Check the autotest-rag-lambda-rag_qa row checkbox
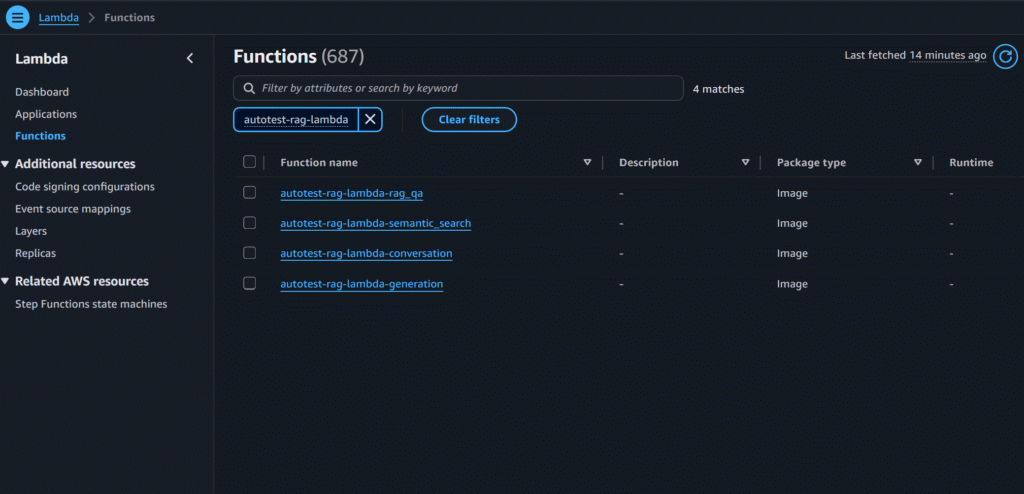 point(250,193)
